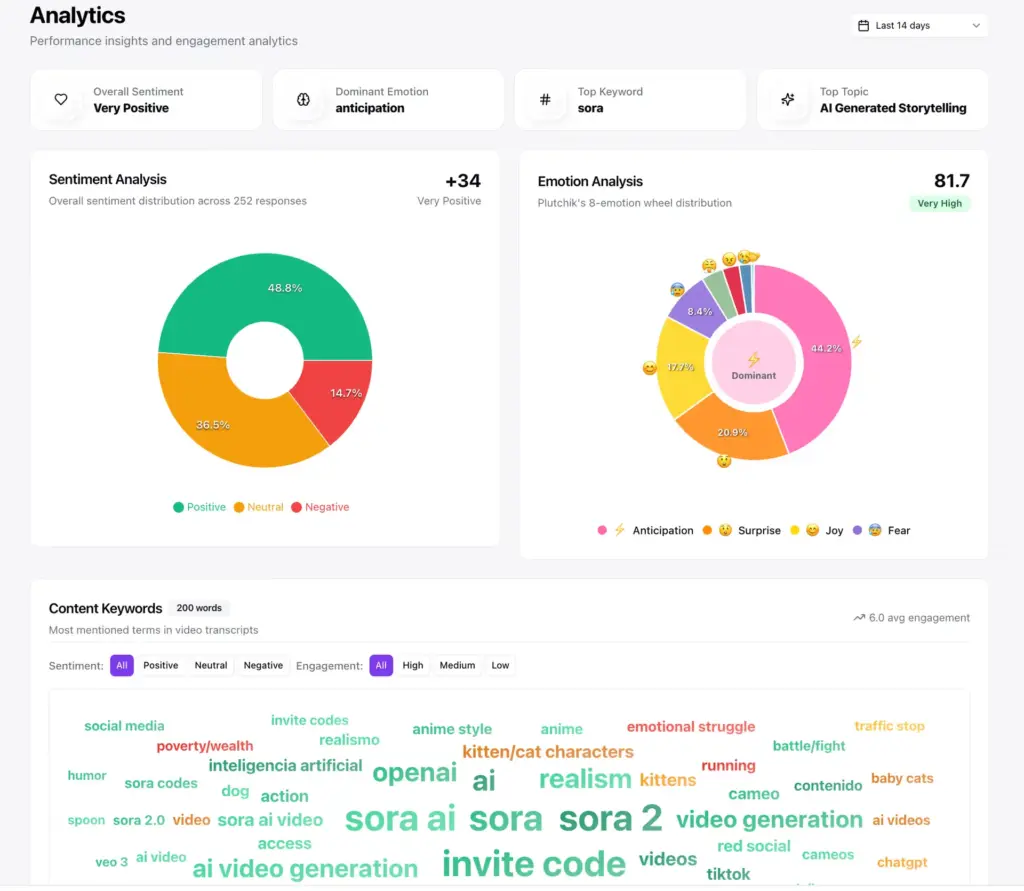1024x891 pixels.
Task: Select the Negative sentiment filter
Action: tap(263, 665)
